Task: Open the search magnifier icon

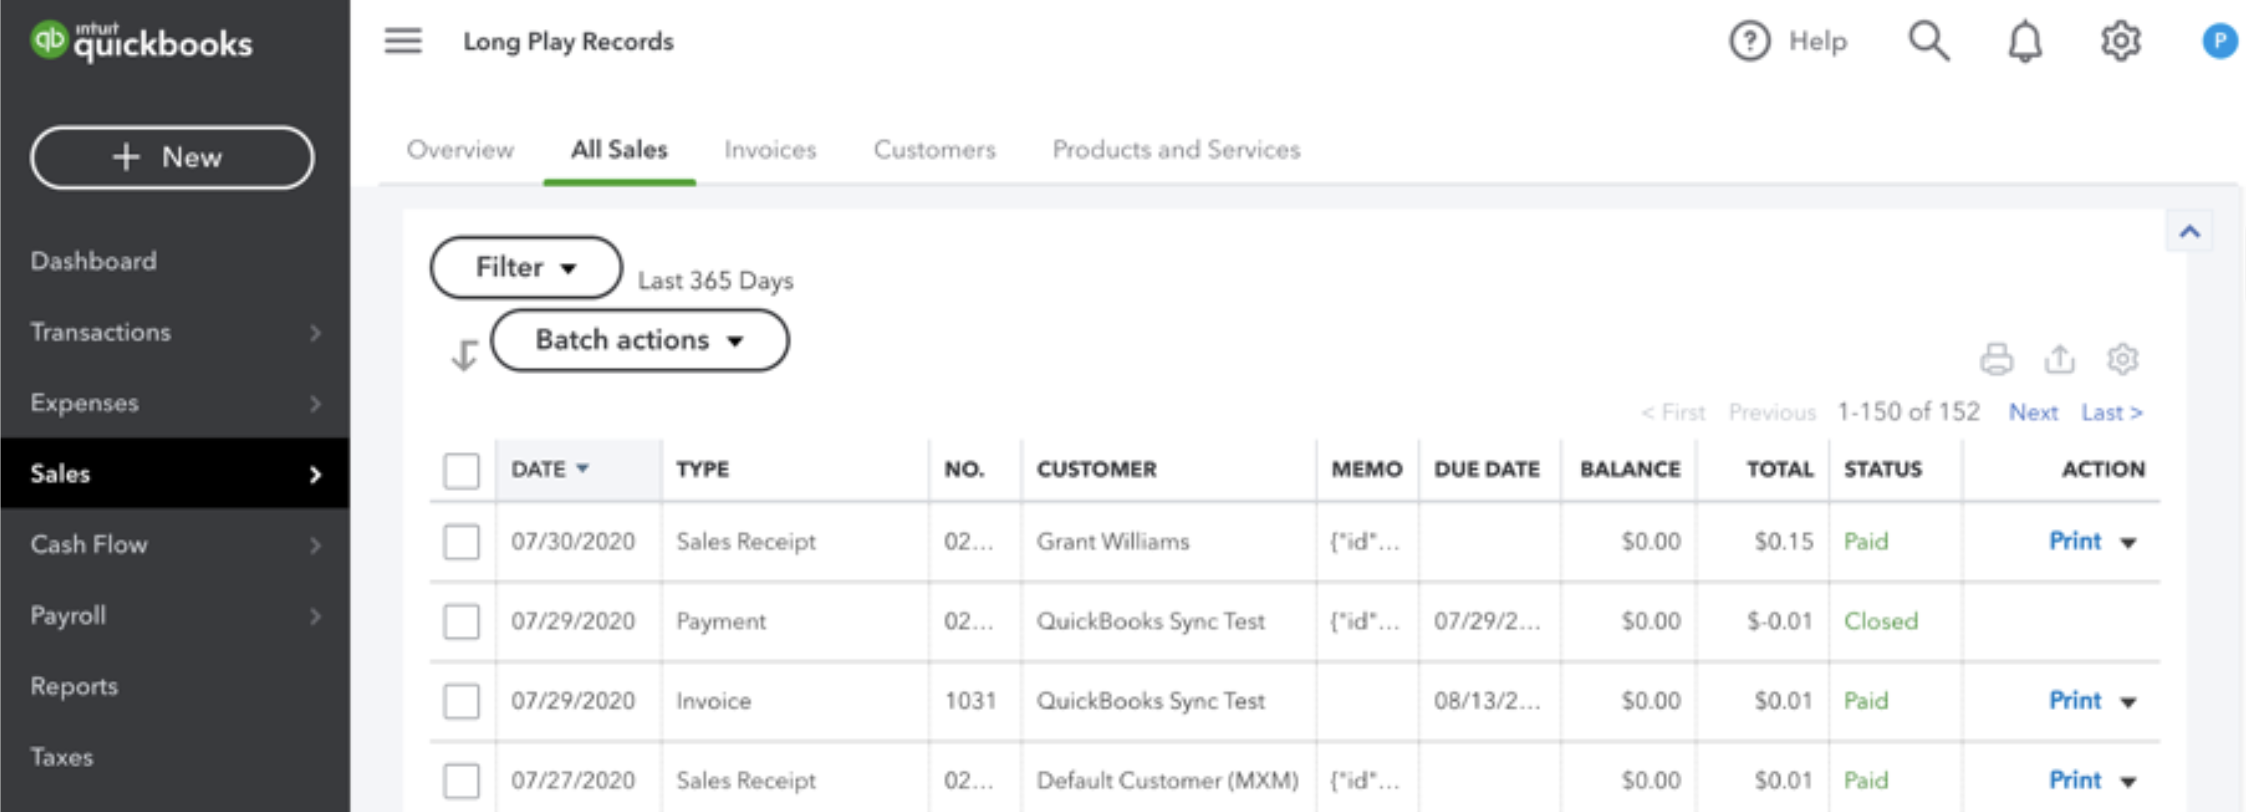Action: [x=1928, y=41]
